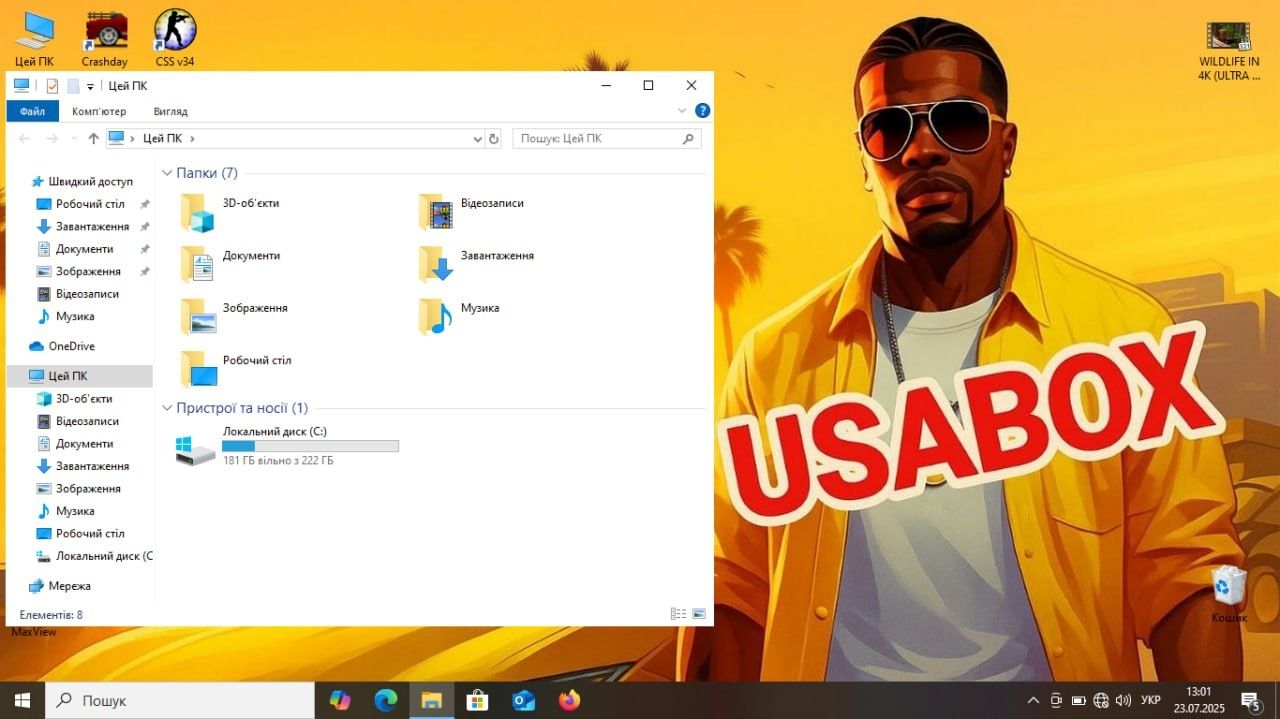Open the Quick Access Toolbar customize dropdown

[x=90, y=87]
